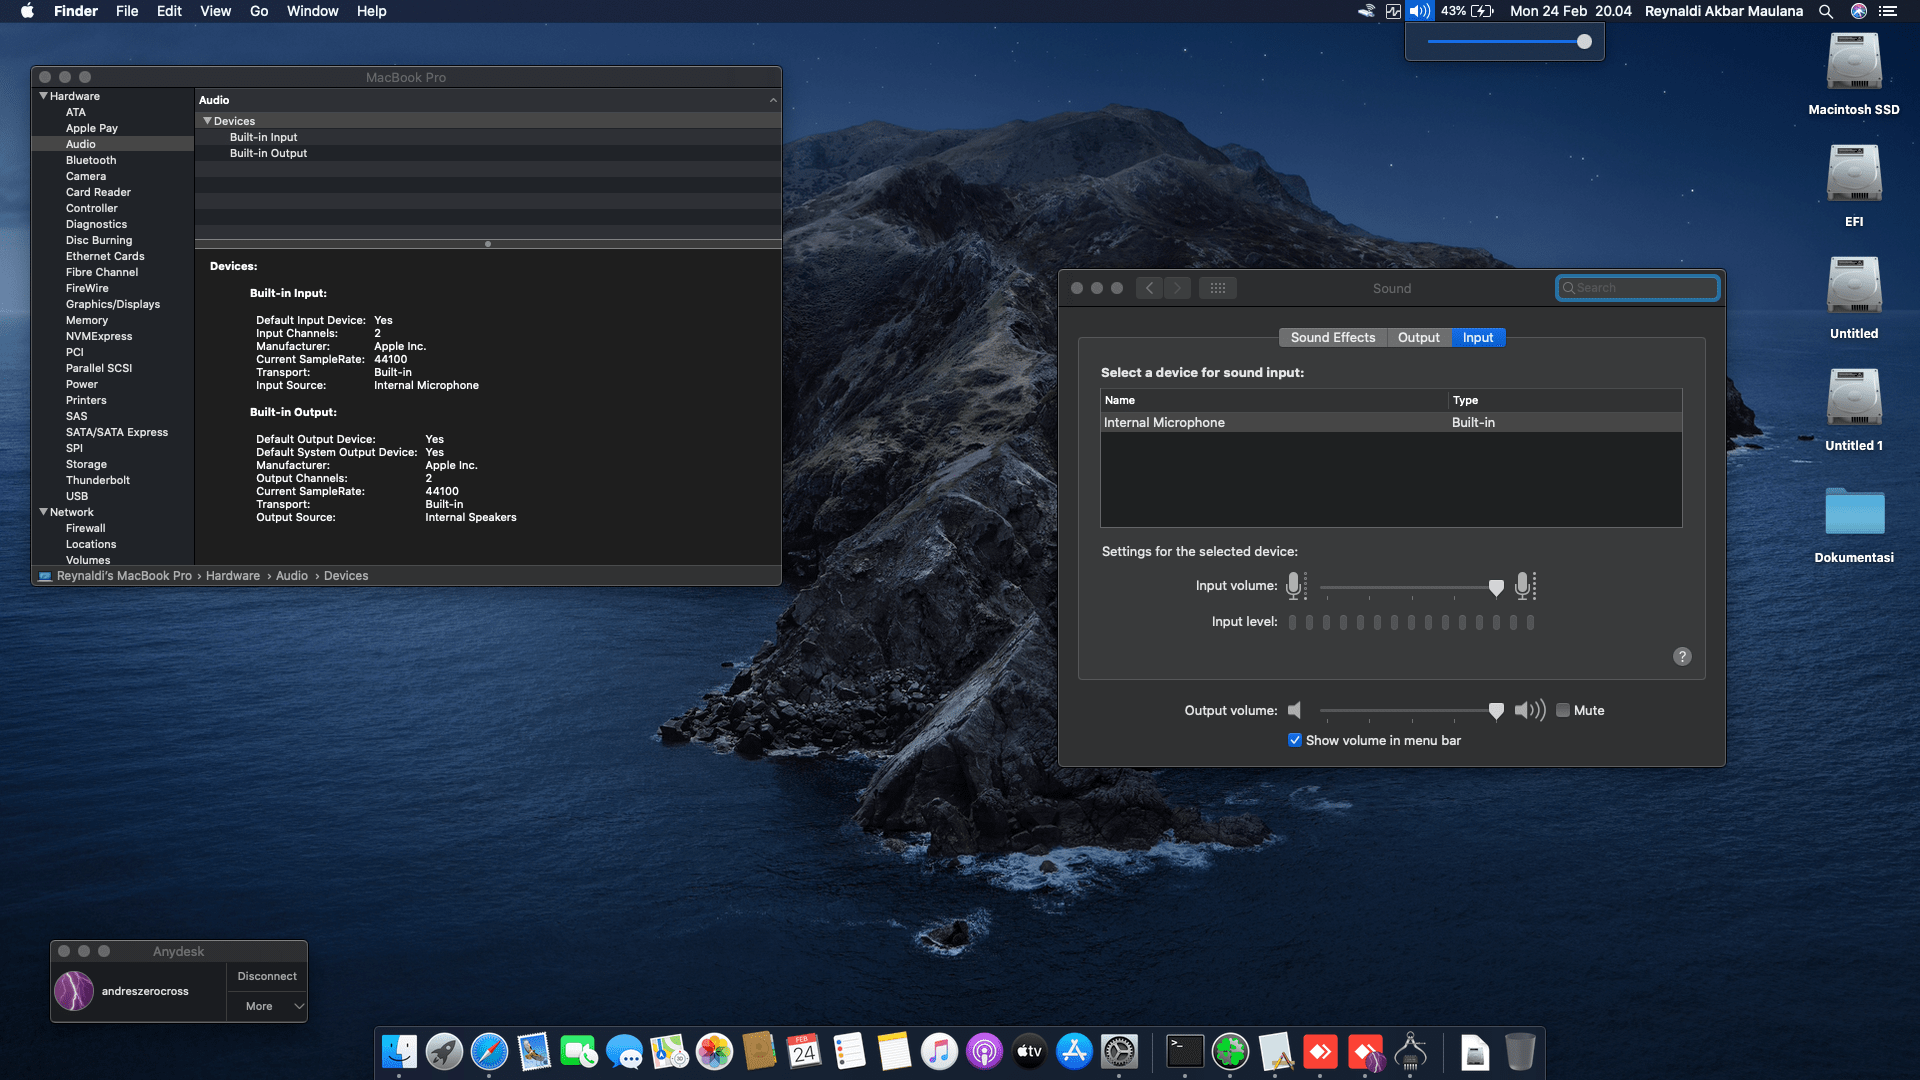Viewport: 1920px width, 1080px height.
Task: Open the AnyDesk More dropdown
Action: point(267,1006)
